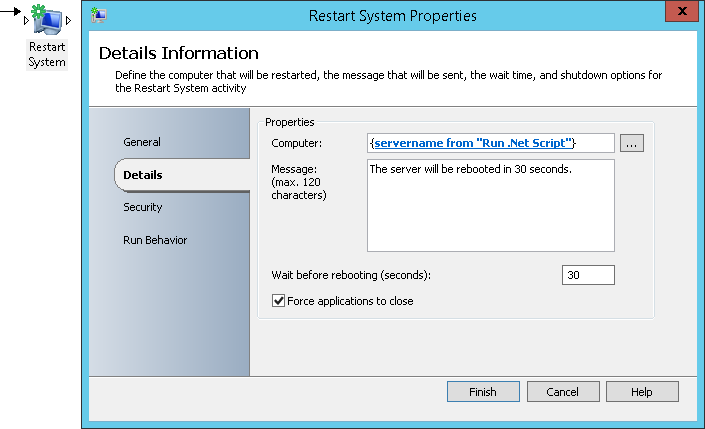Viewport: 705px width, 429px height.
Task: Click the left link handle of Restart System activity
Action: coord(26,20)
